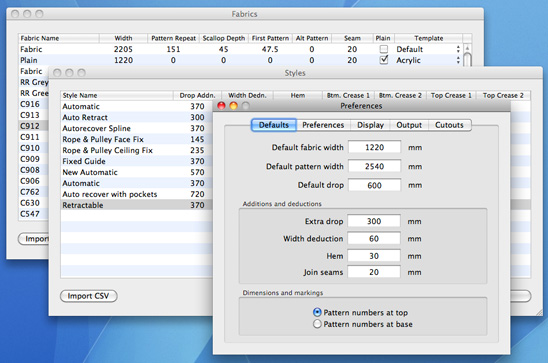Click Alt Pattern column header
This screenshot has width=548, height=363.
tap(312, 38)
